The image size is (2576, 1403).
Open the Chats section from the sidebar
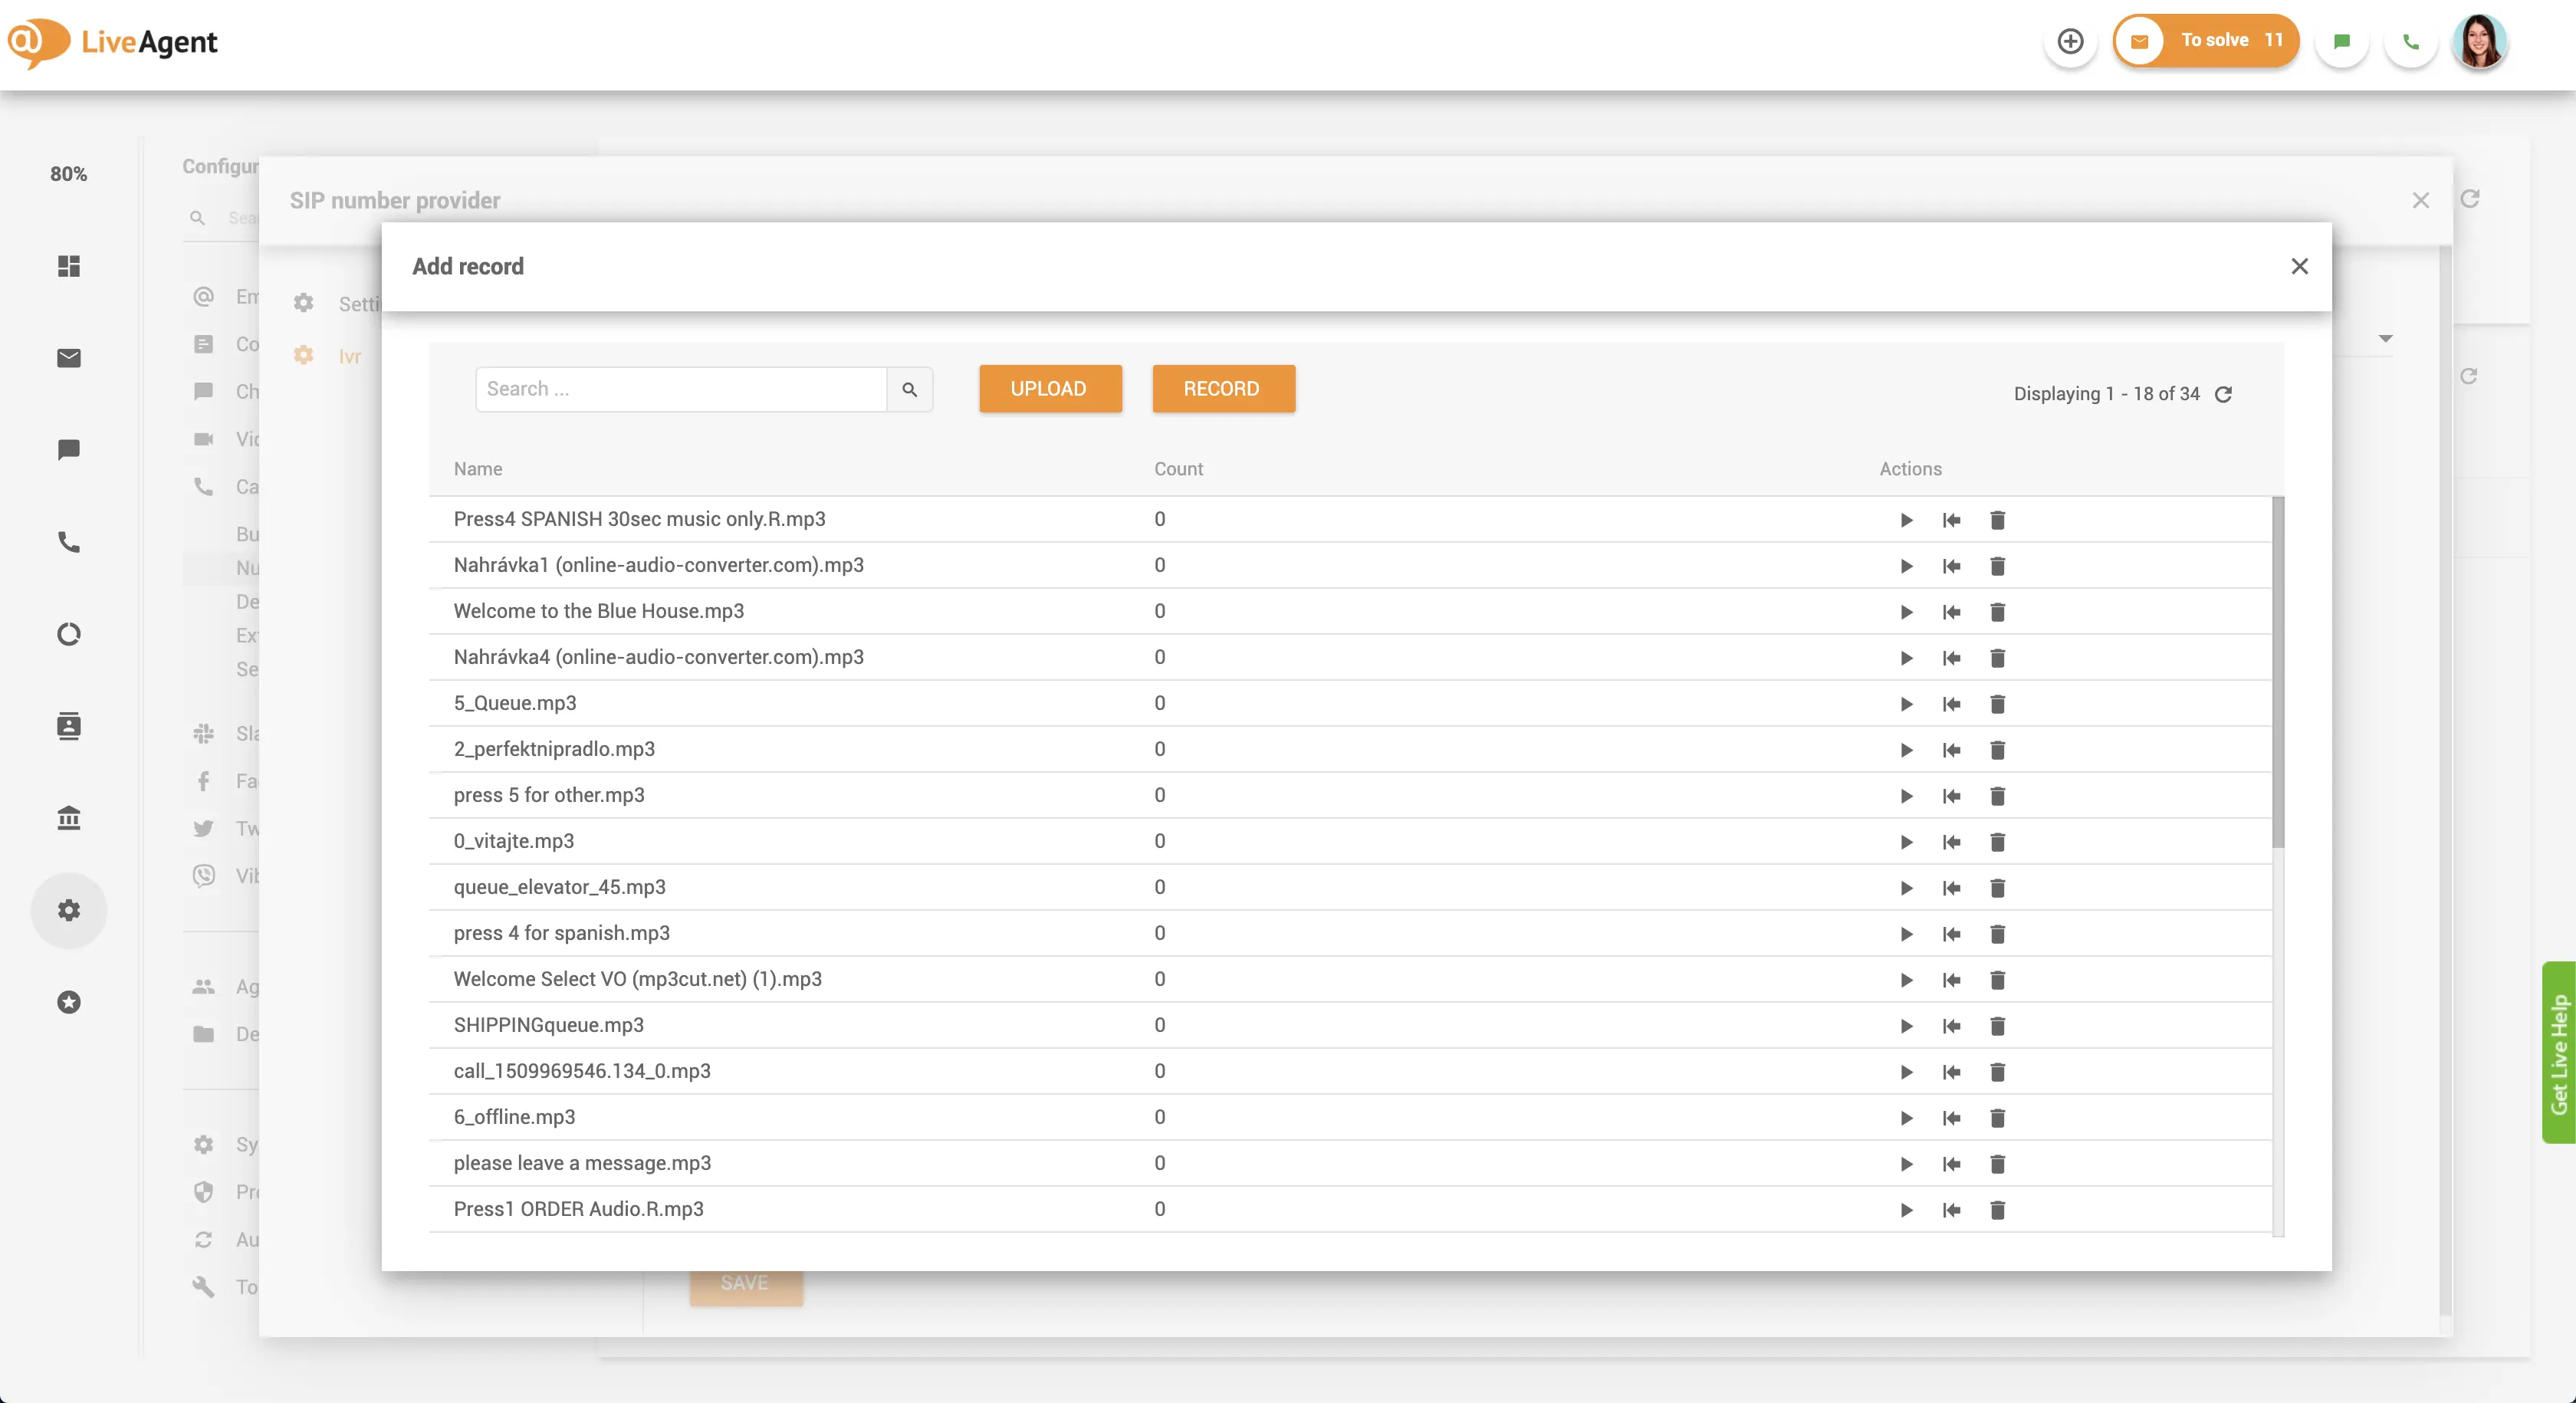click(x=69, y=448)
